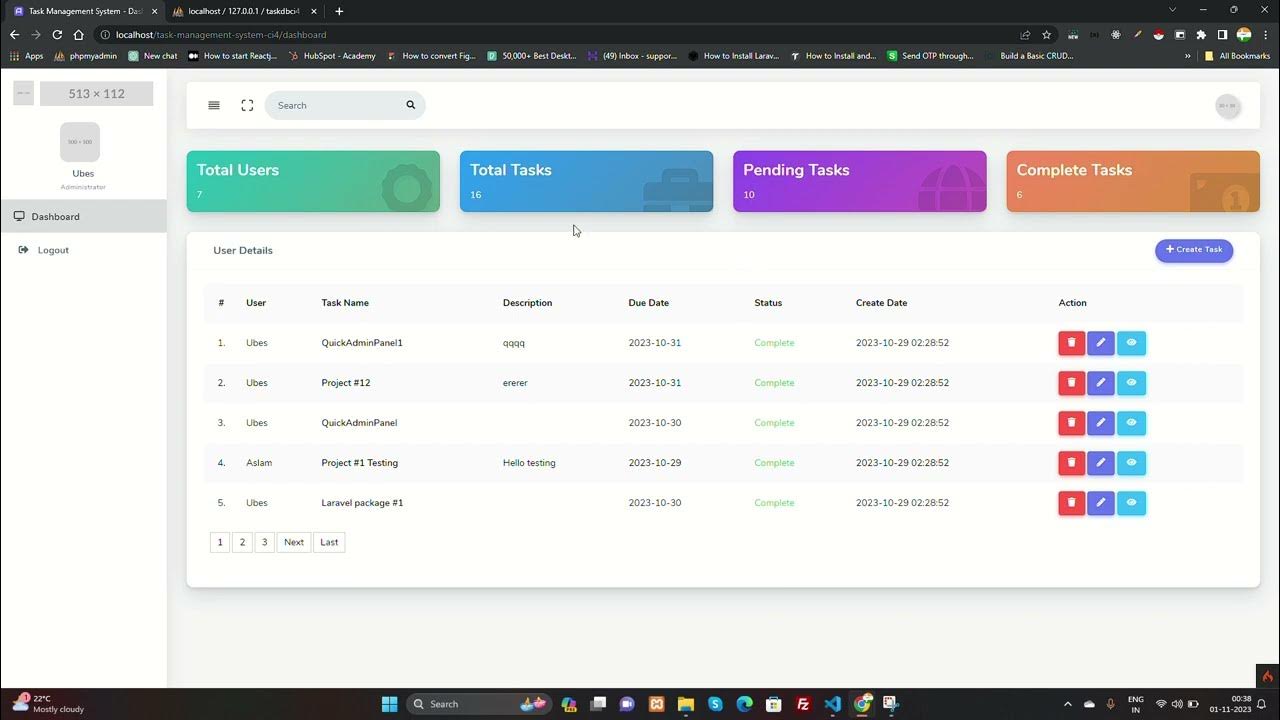Open the Total Tasks card

(586, 181)
